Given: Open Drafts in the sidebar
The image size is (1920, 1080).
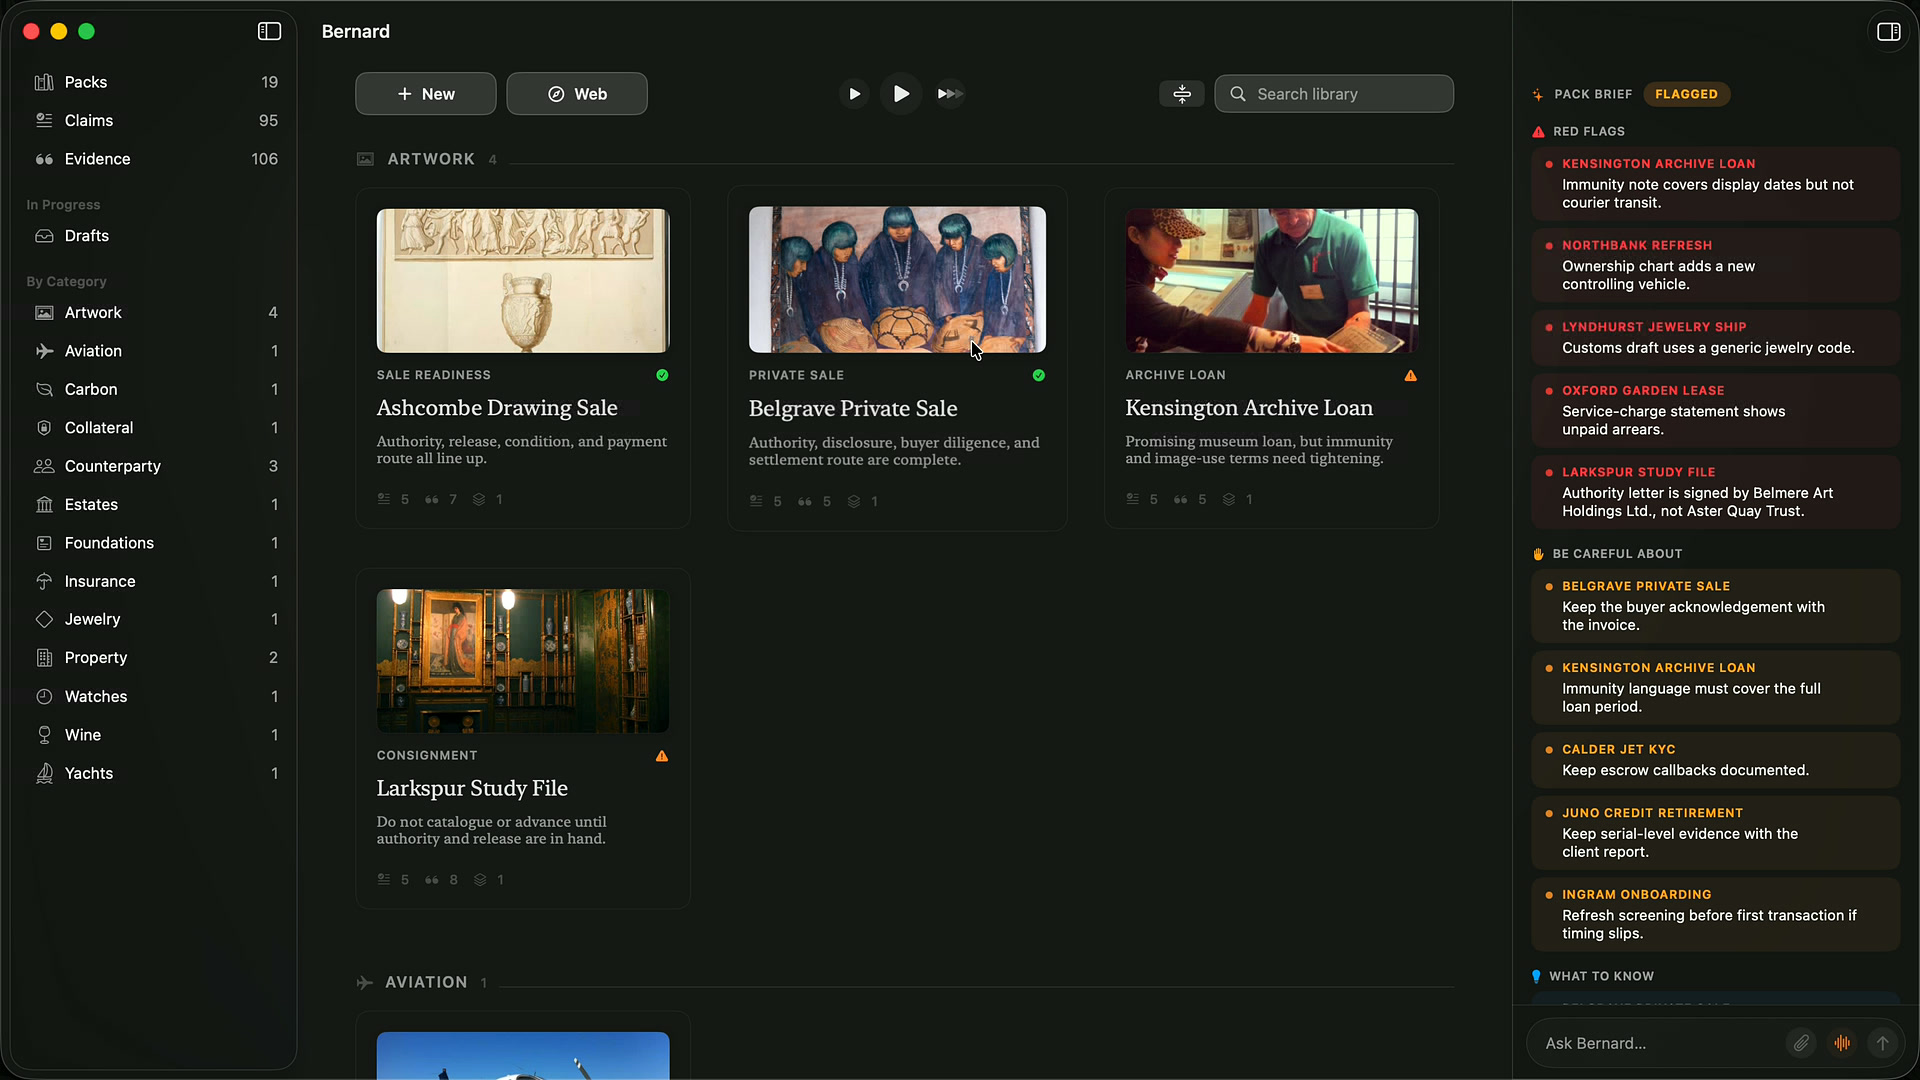Looking at the screenshot, I should click(x=155, y=236).
